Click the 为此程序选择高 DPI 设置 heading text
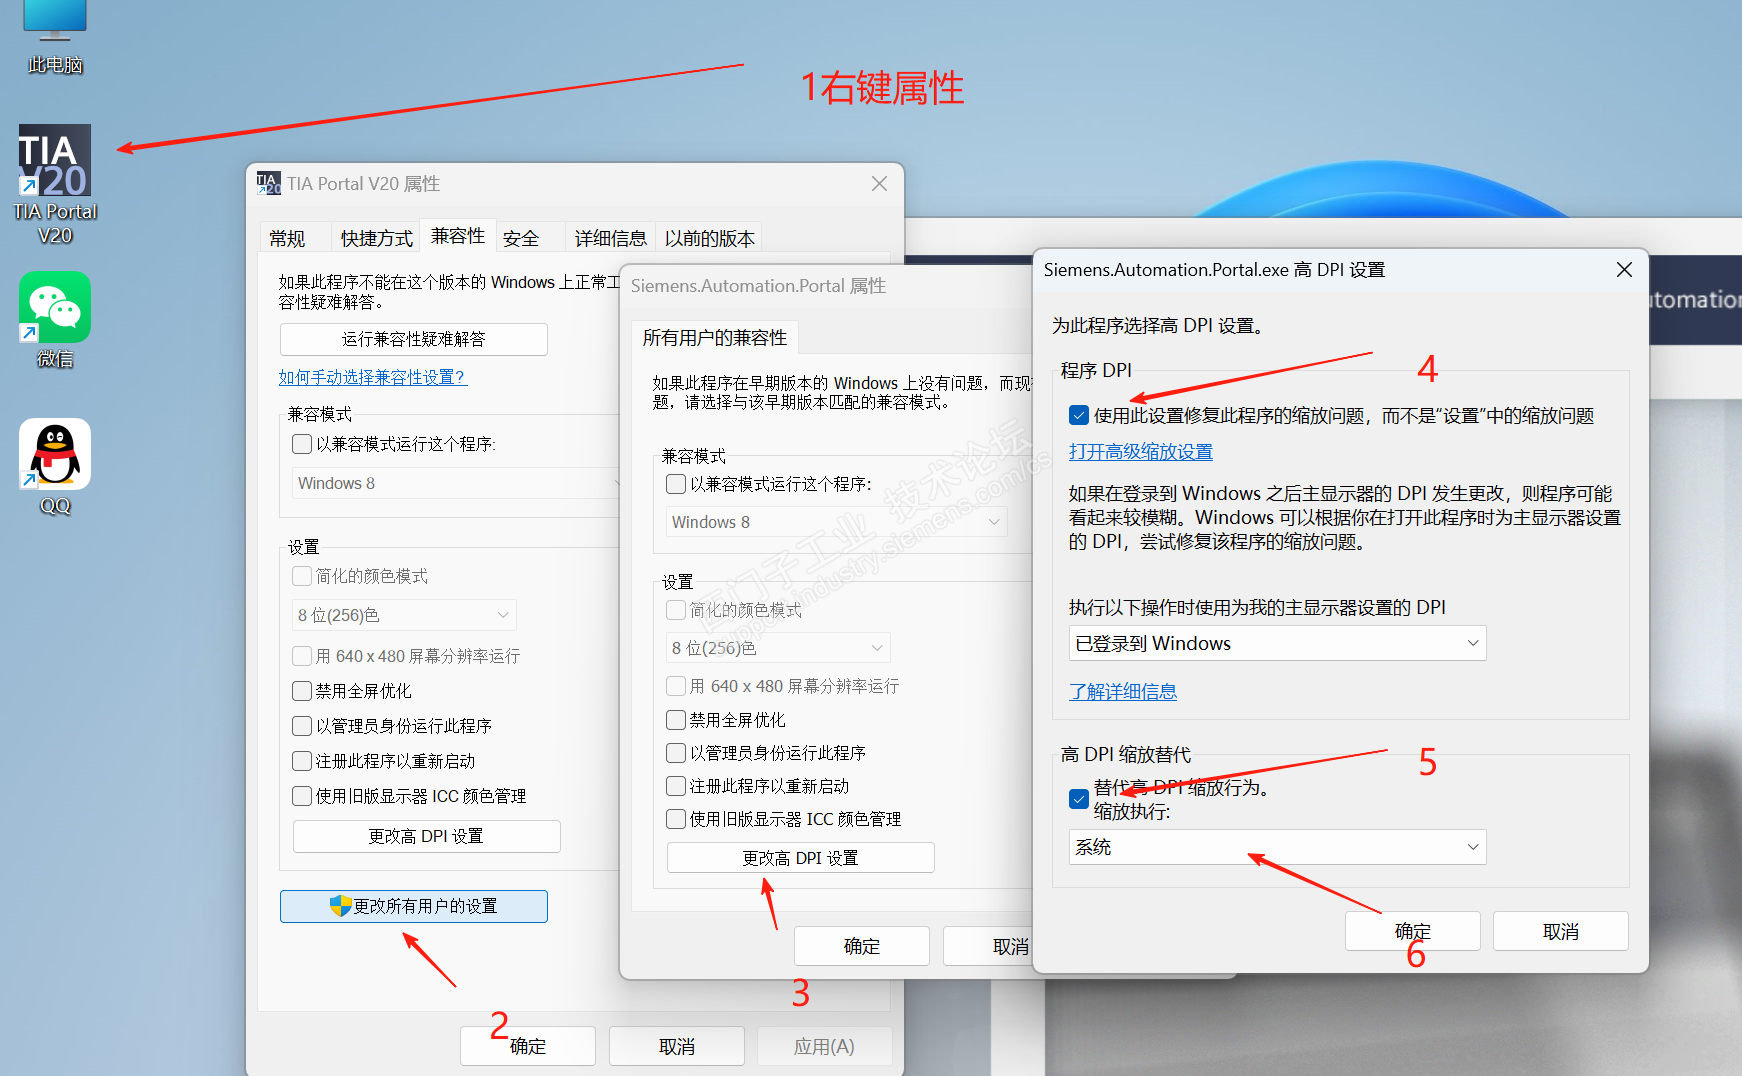Screen dimensions: 1742x1076 coord(1157,326)
